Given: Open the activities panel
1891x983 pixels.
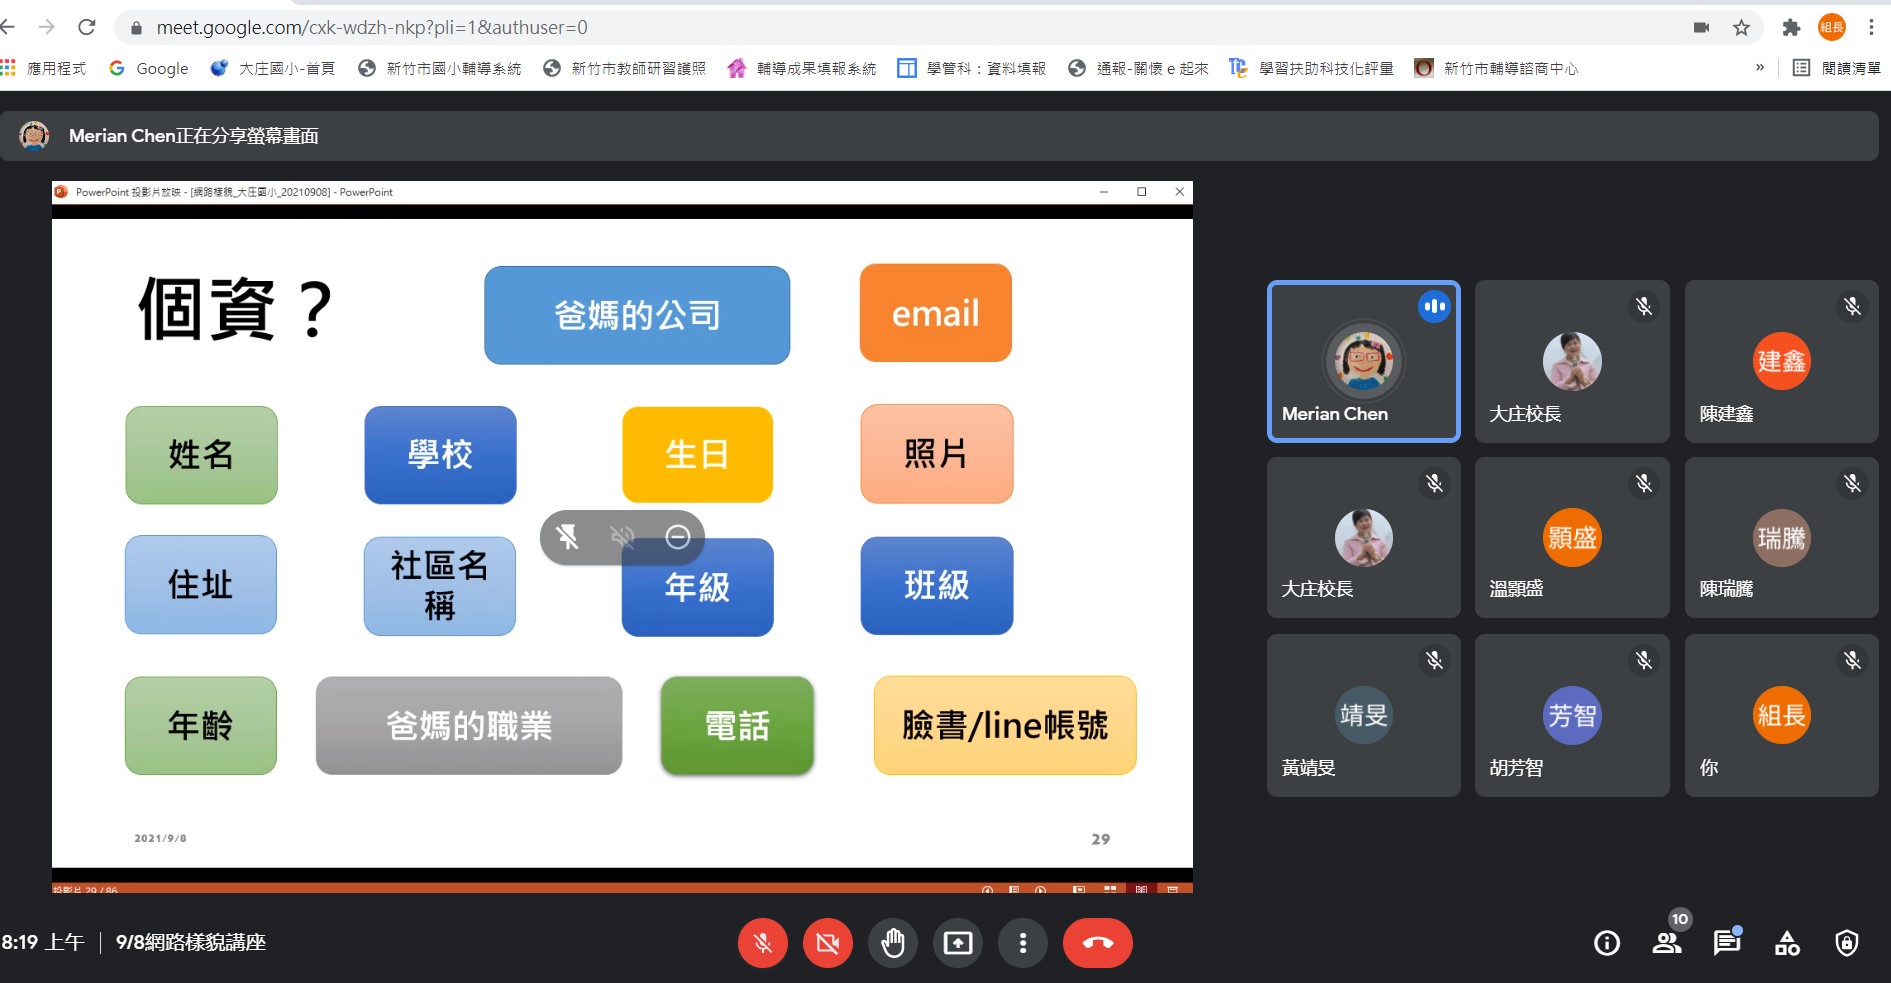Looking at the screenshot, I should 1786,943.
